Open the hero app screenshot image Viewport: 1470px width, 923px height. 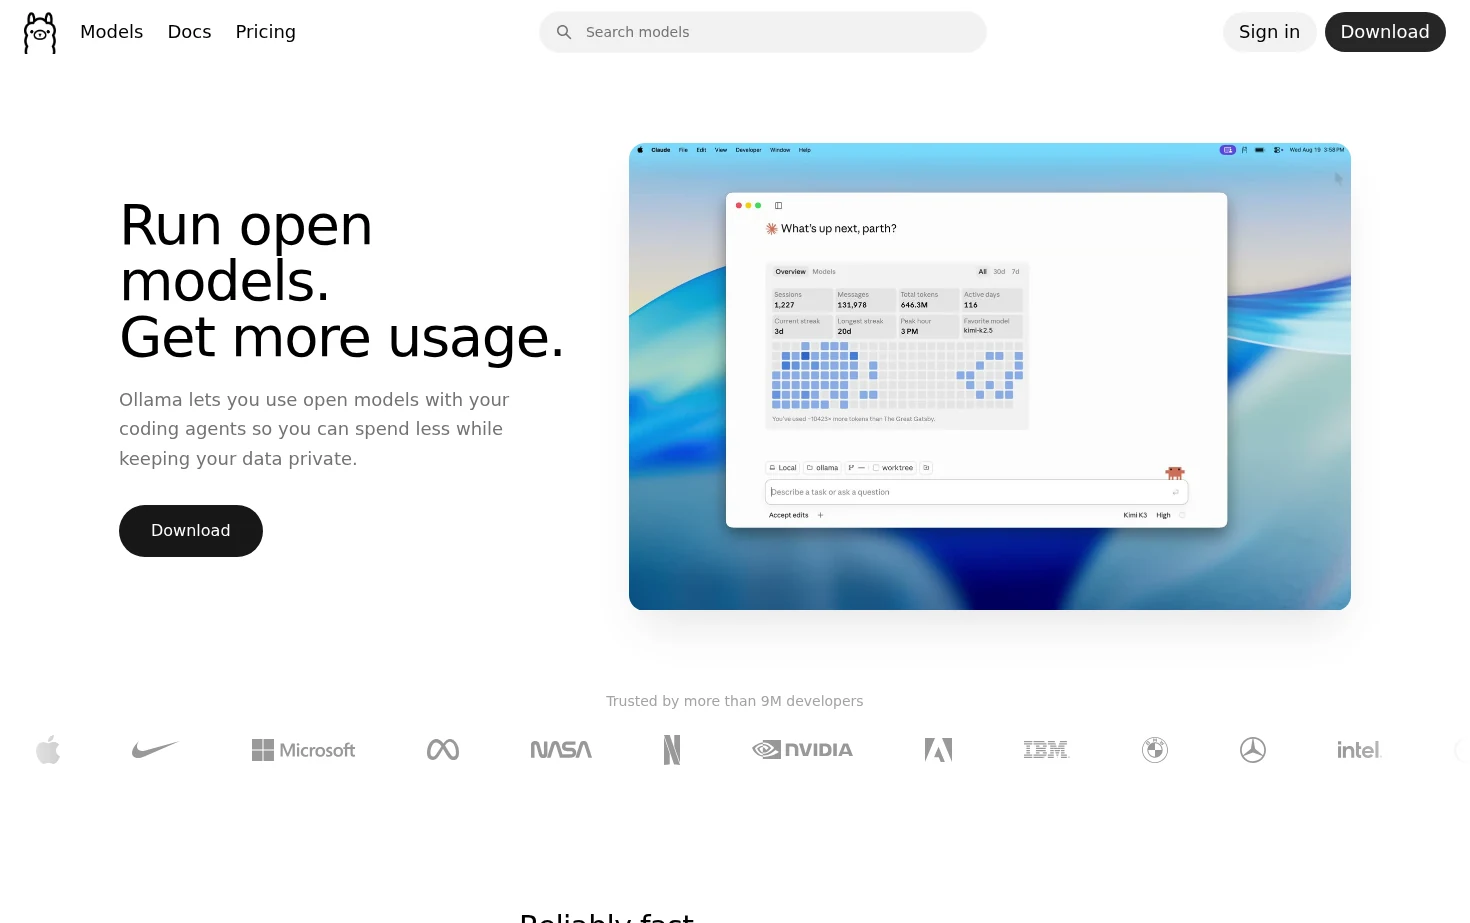990,377
